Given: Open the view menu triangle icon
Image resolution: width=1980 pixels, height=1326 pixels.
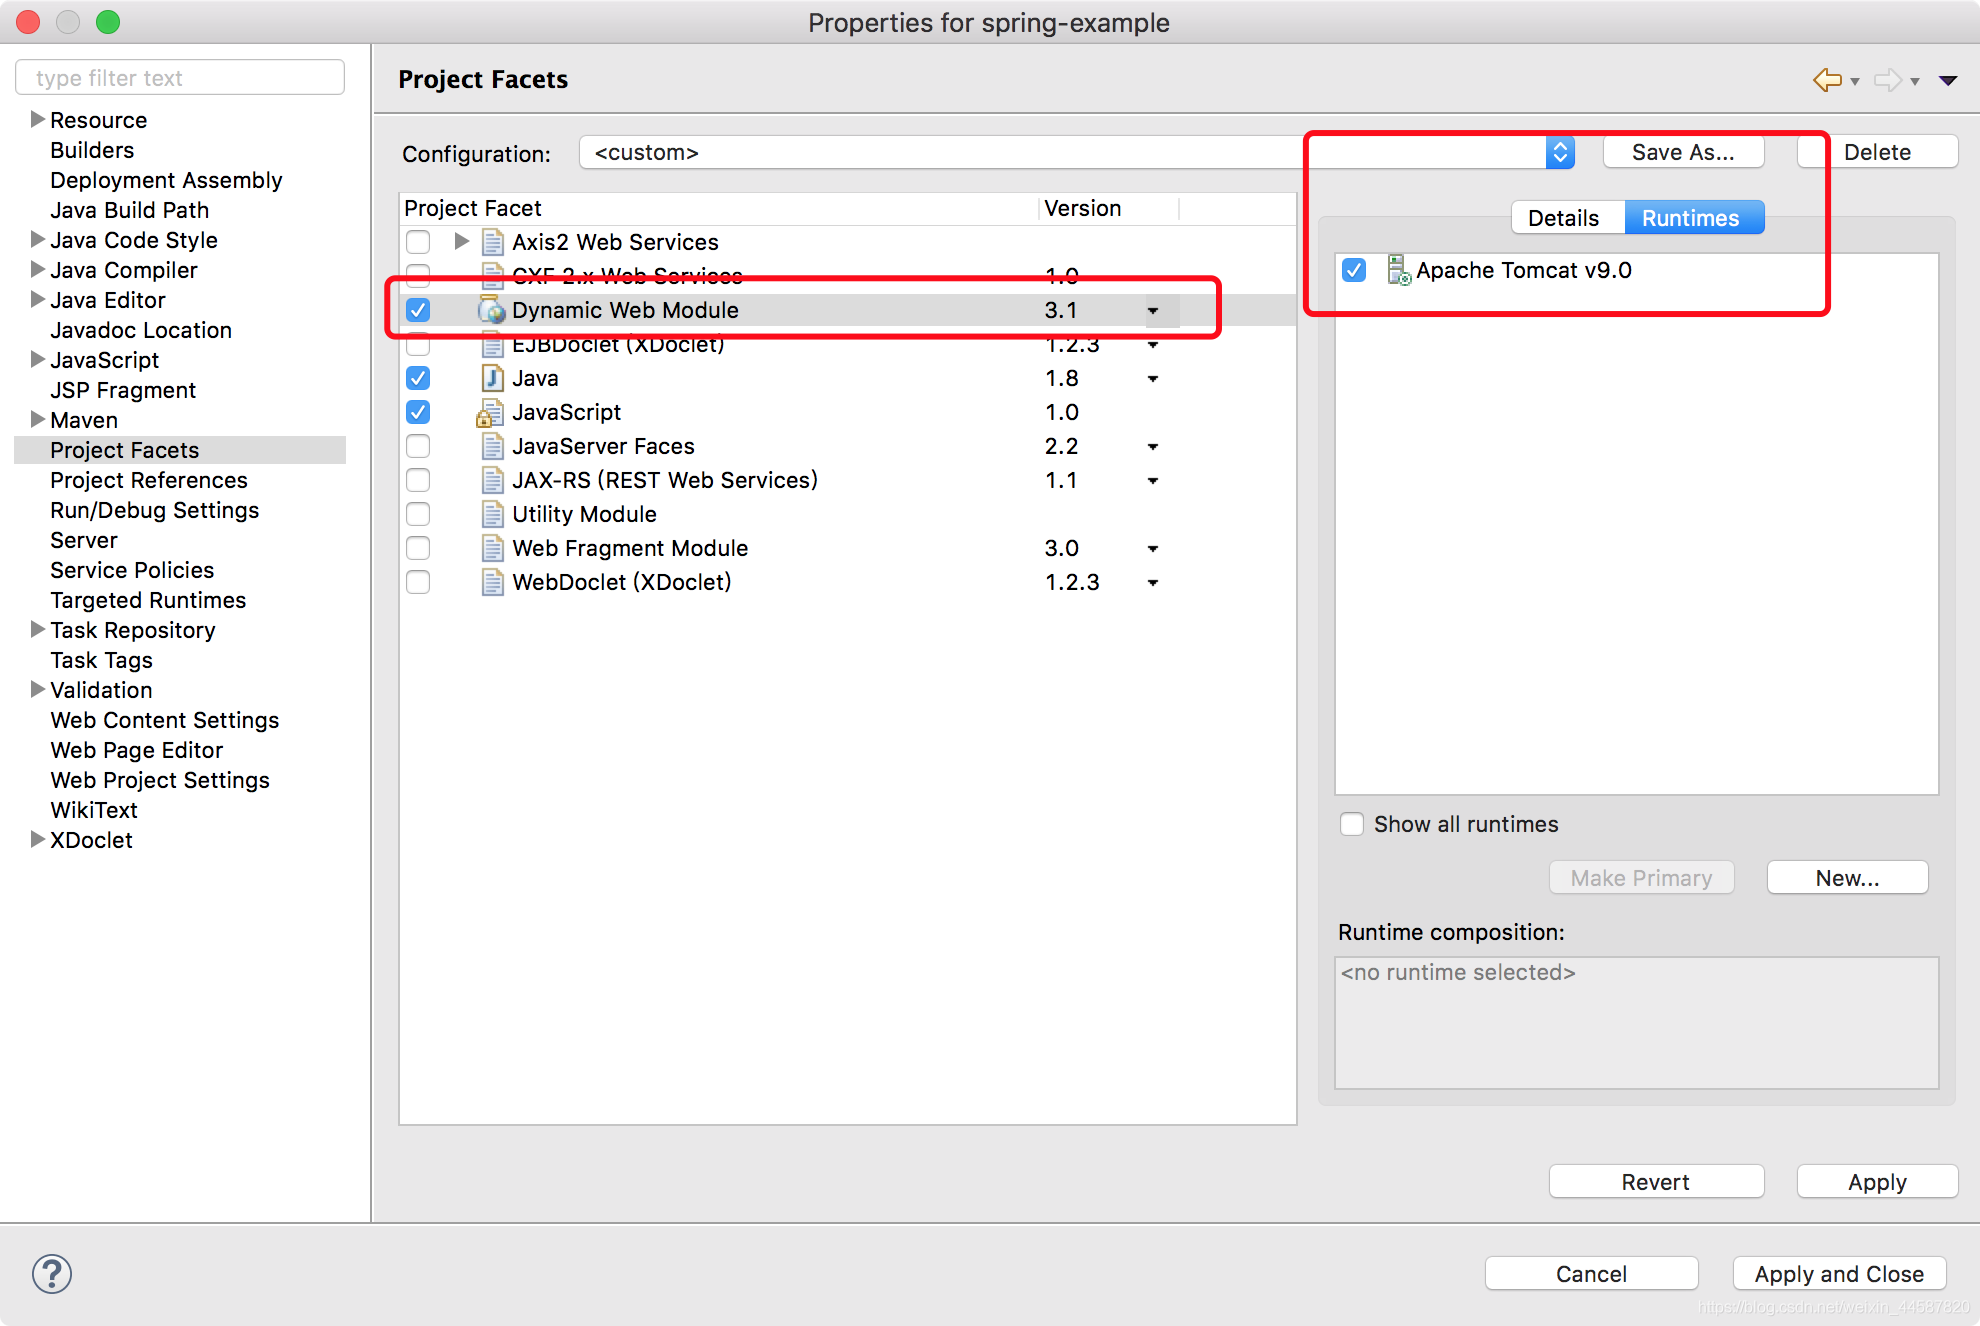Looking at the screenshot, I should pyautogui.click(x=1948, y=80).
